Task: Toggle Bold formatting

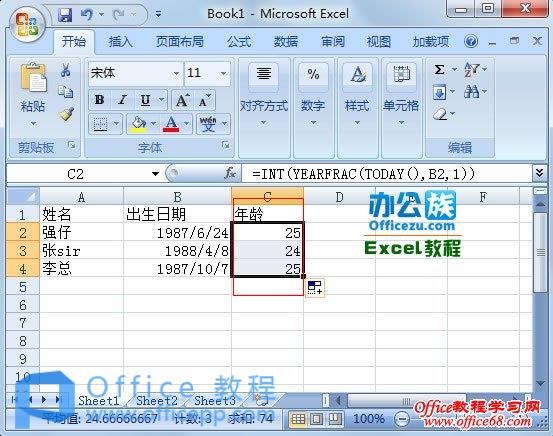Action: click(x=99, y=101)
